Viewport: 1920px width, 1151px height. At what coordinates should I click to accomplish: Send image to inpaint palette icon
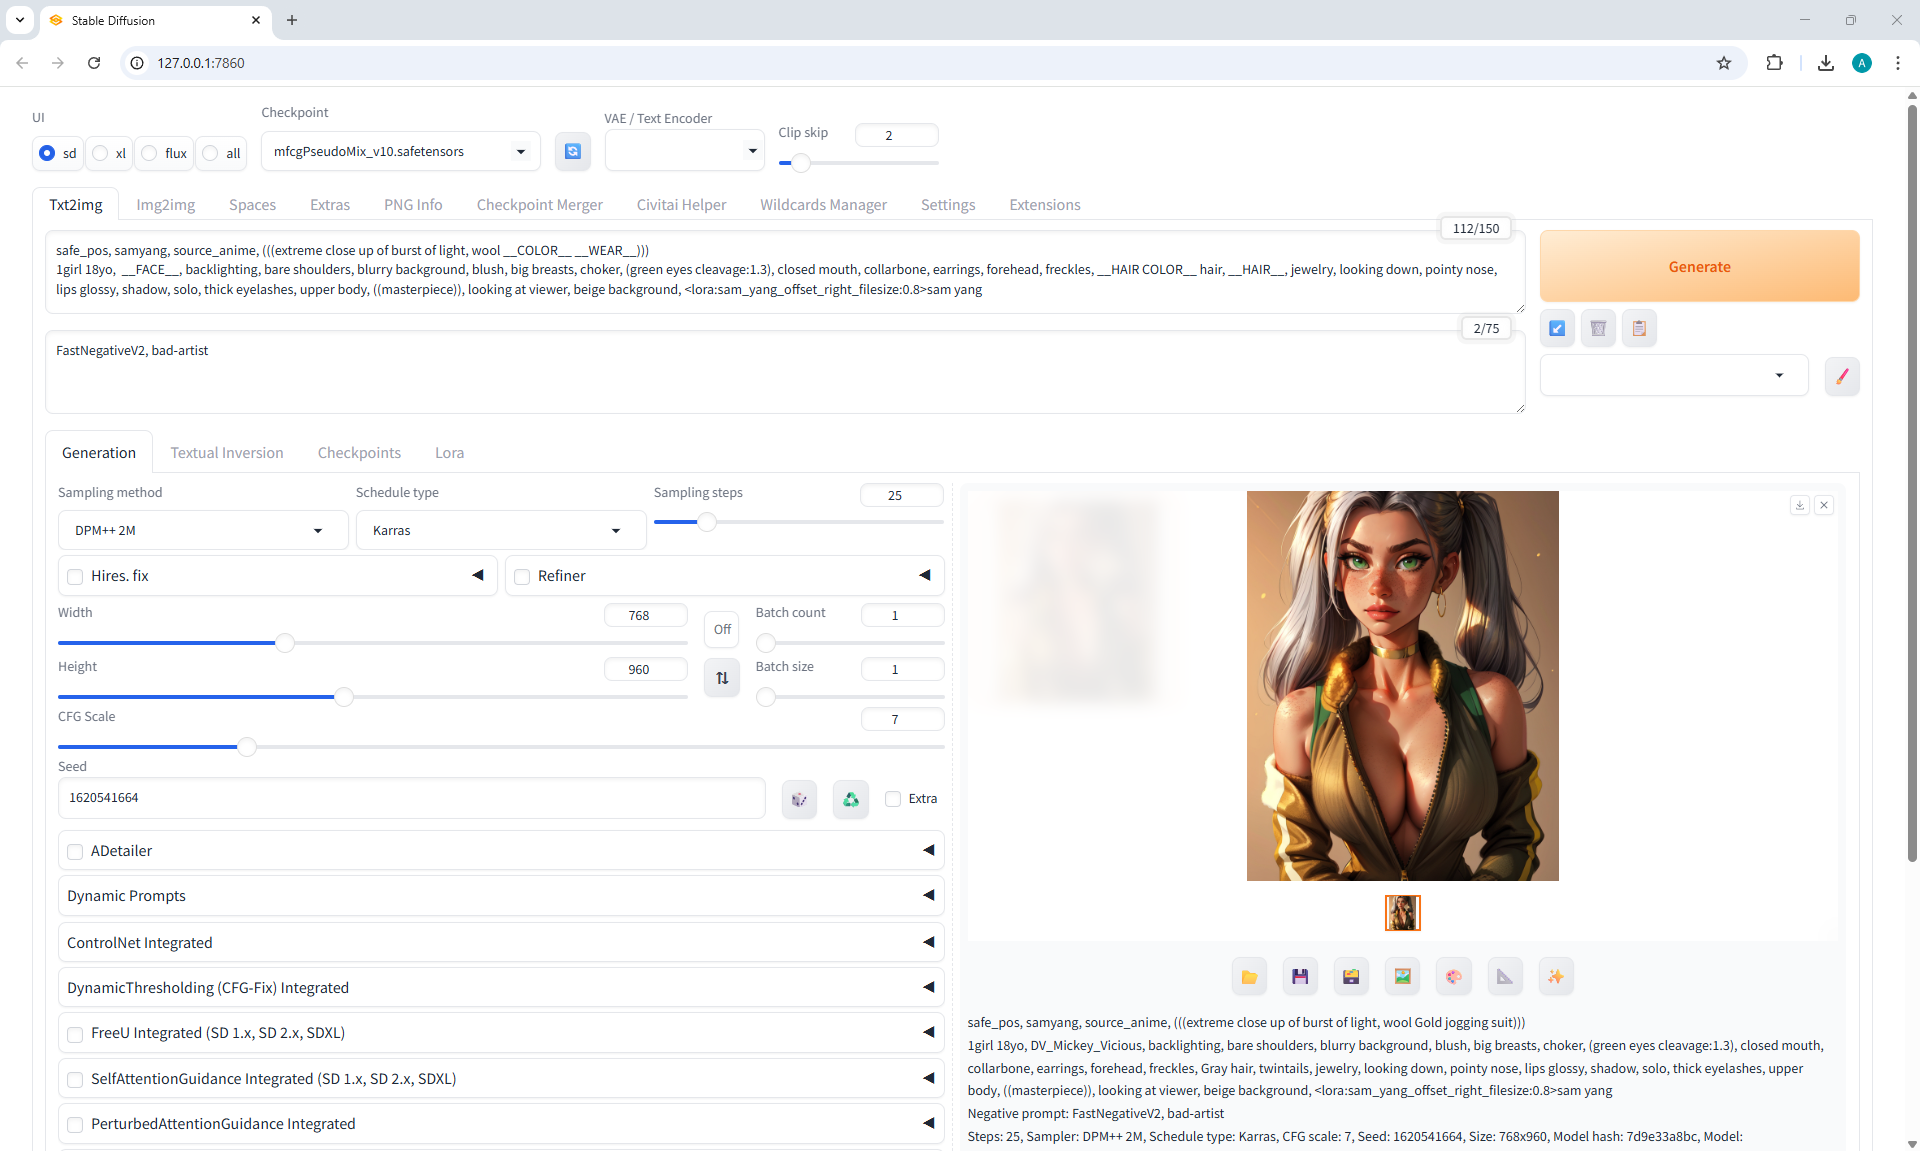pyautogui.click(x=1453, y=977)
